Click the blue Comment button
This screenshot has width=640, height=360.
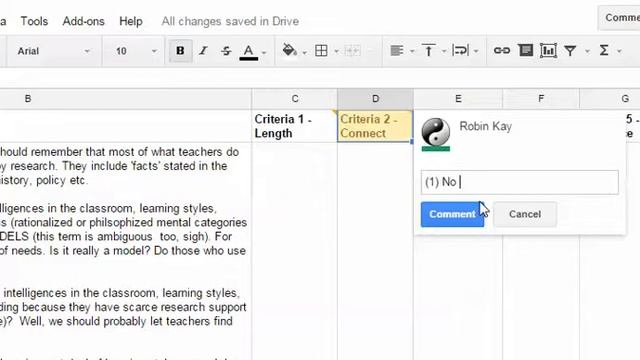pyautogui.click(x=452, y=214)
